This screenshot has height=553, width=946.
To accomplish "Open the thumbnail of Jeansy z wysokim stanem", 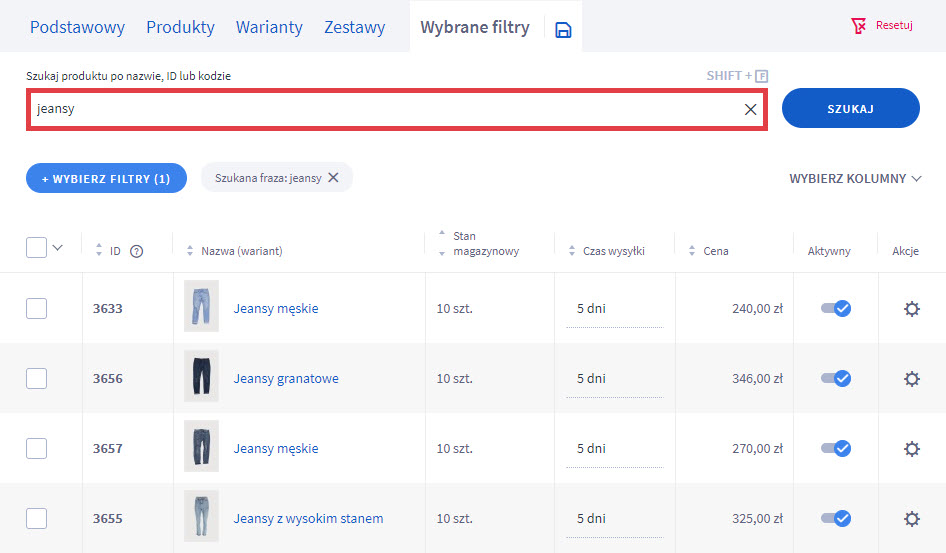I will (x=202, y=516).
